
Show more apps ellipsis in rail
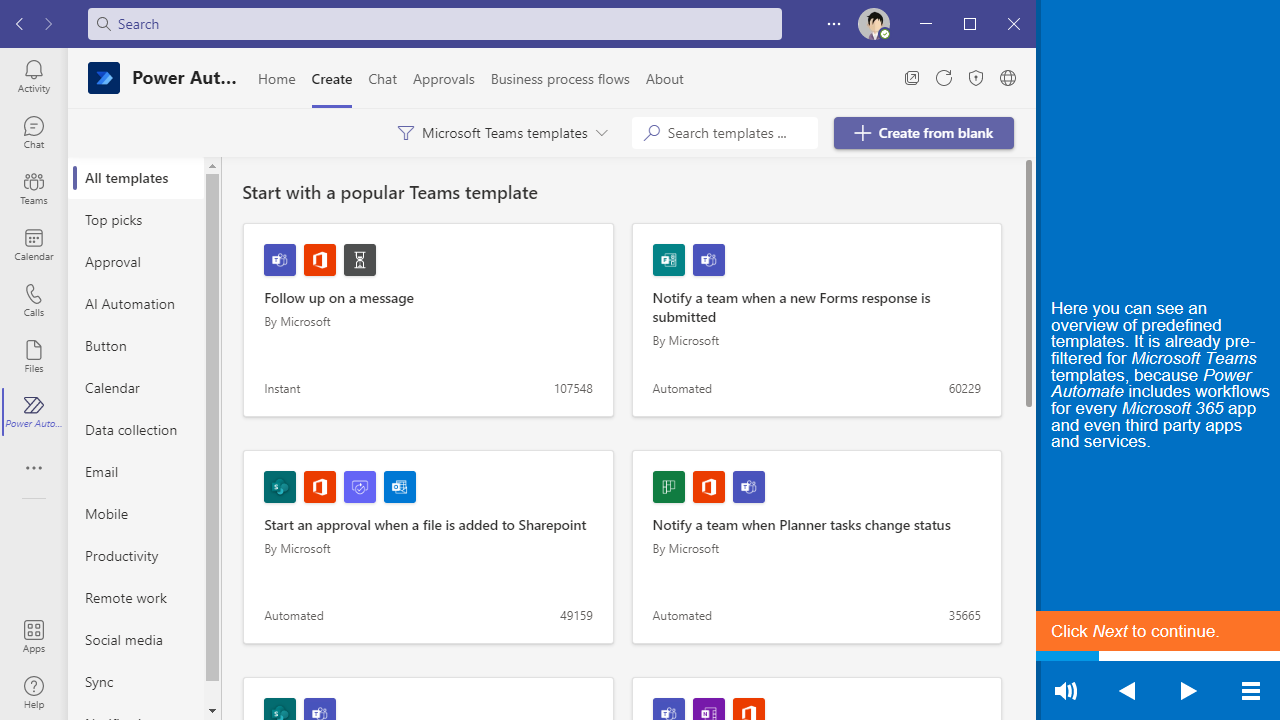click(34, 468)
